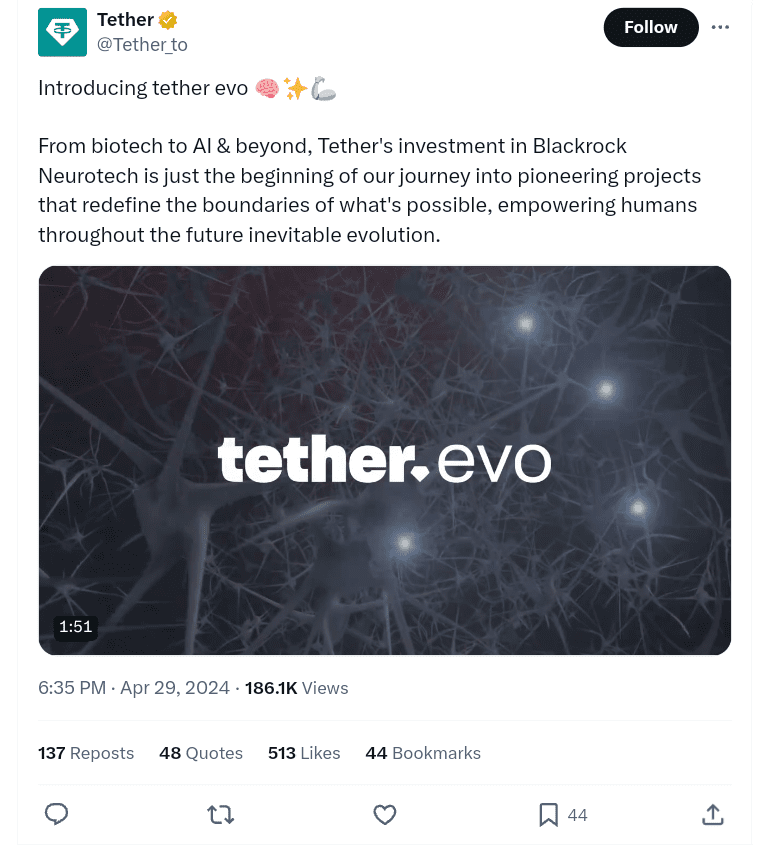Play the tether.evo video
The height and width of the screenshot is (845, 765).
click(x=385, y=460)
